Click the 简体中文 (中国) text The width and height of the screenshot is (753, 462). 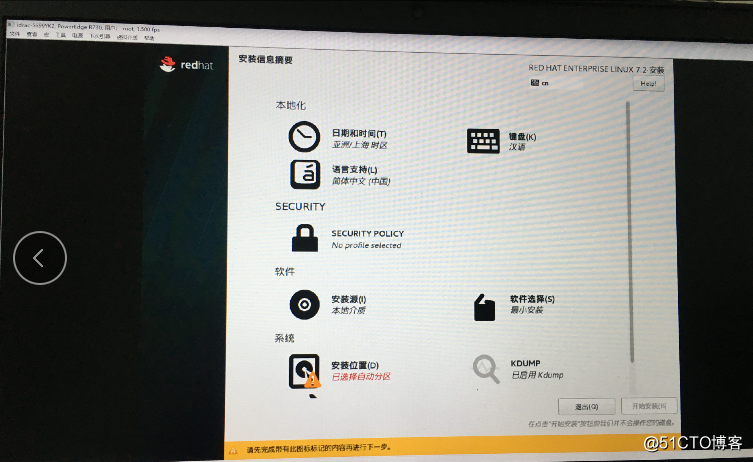pos(361,181)
